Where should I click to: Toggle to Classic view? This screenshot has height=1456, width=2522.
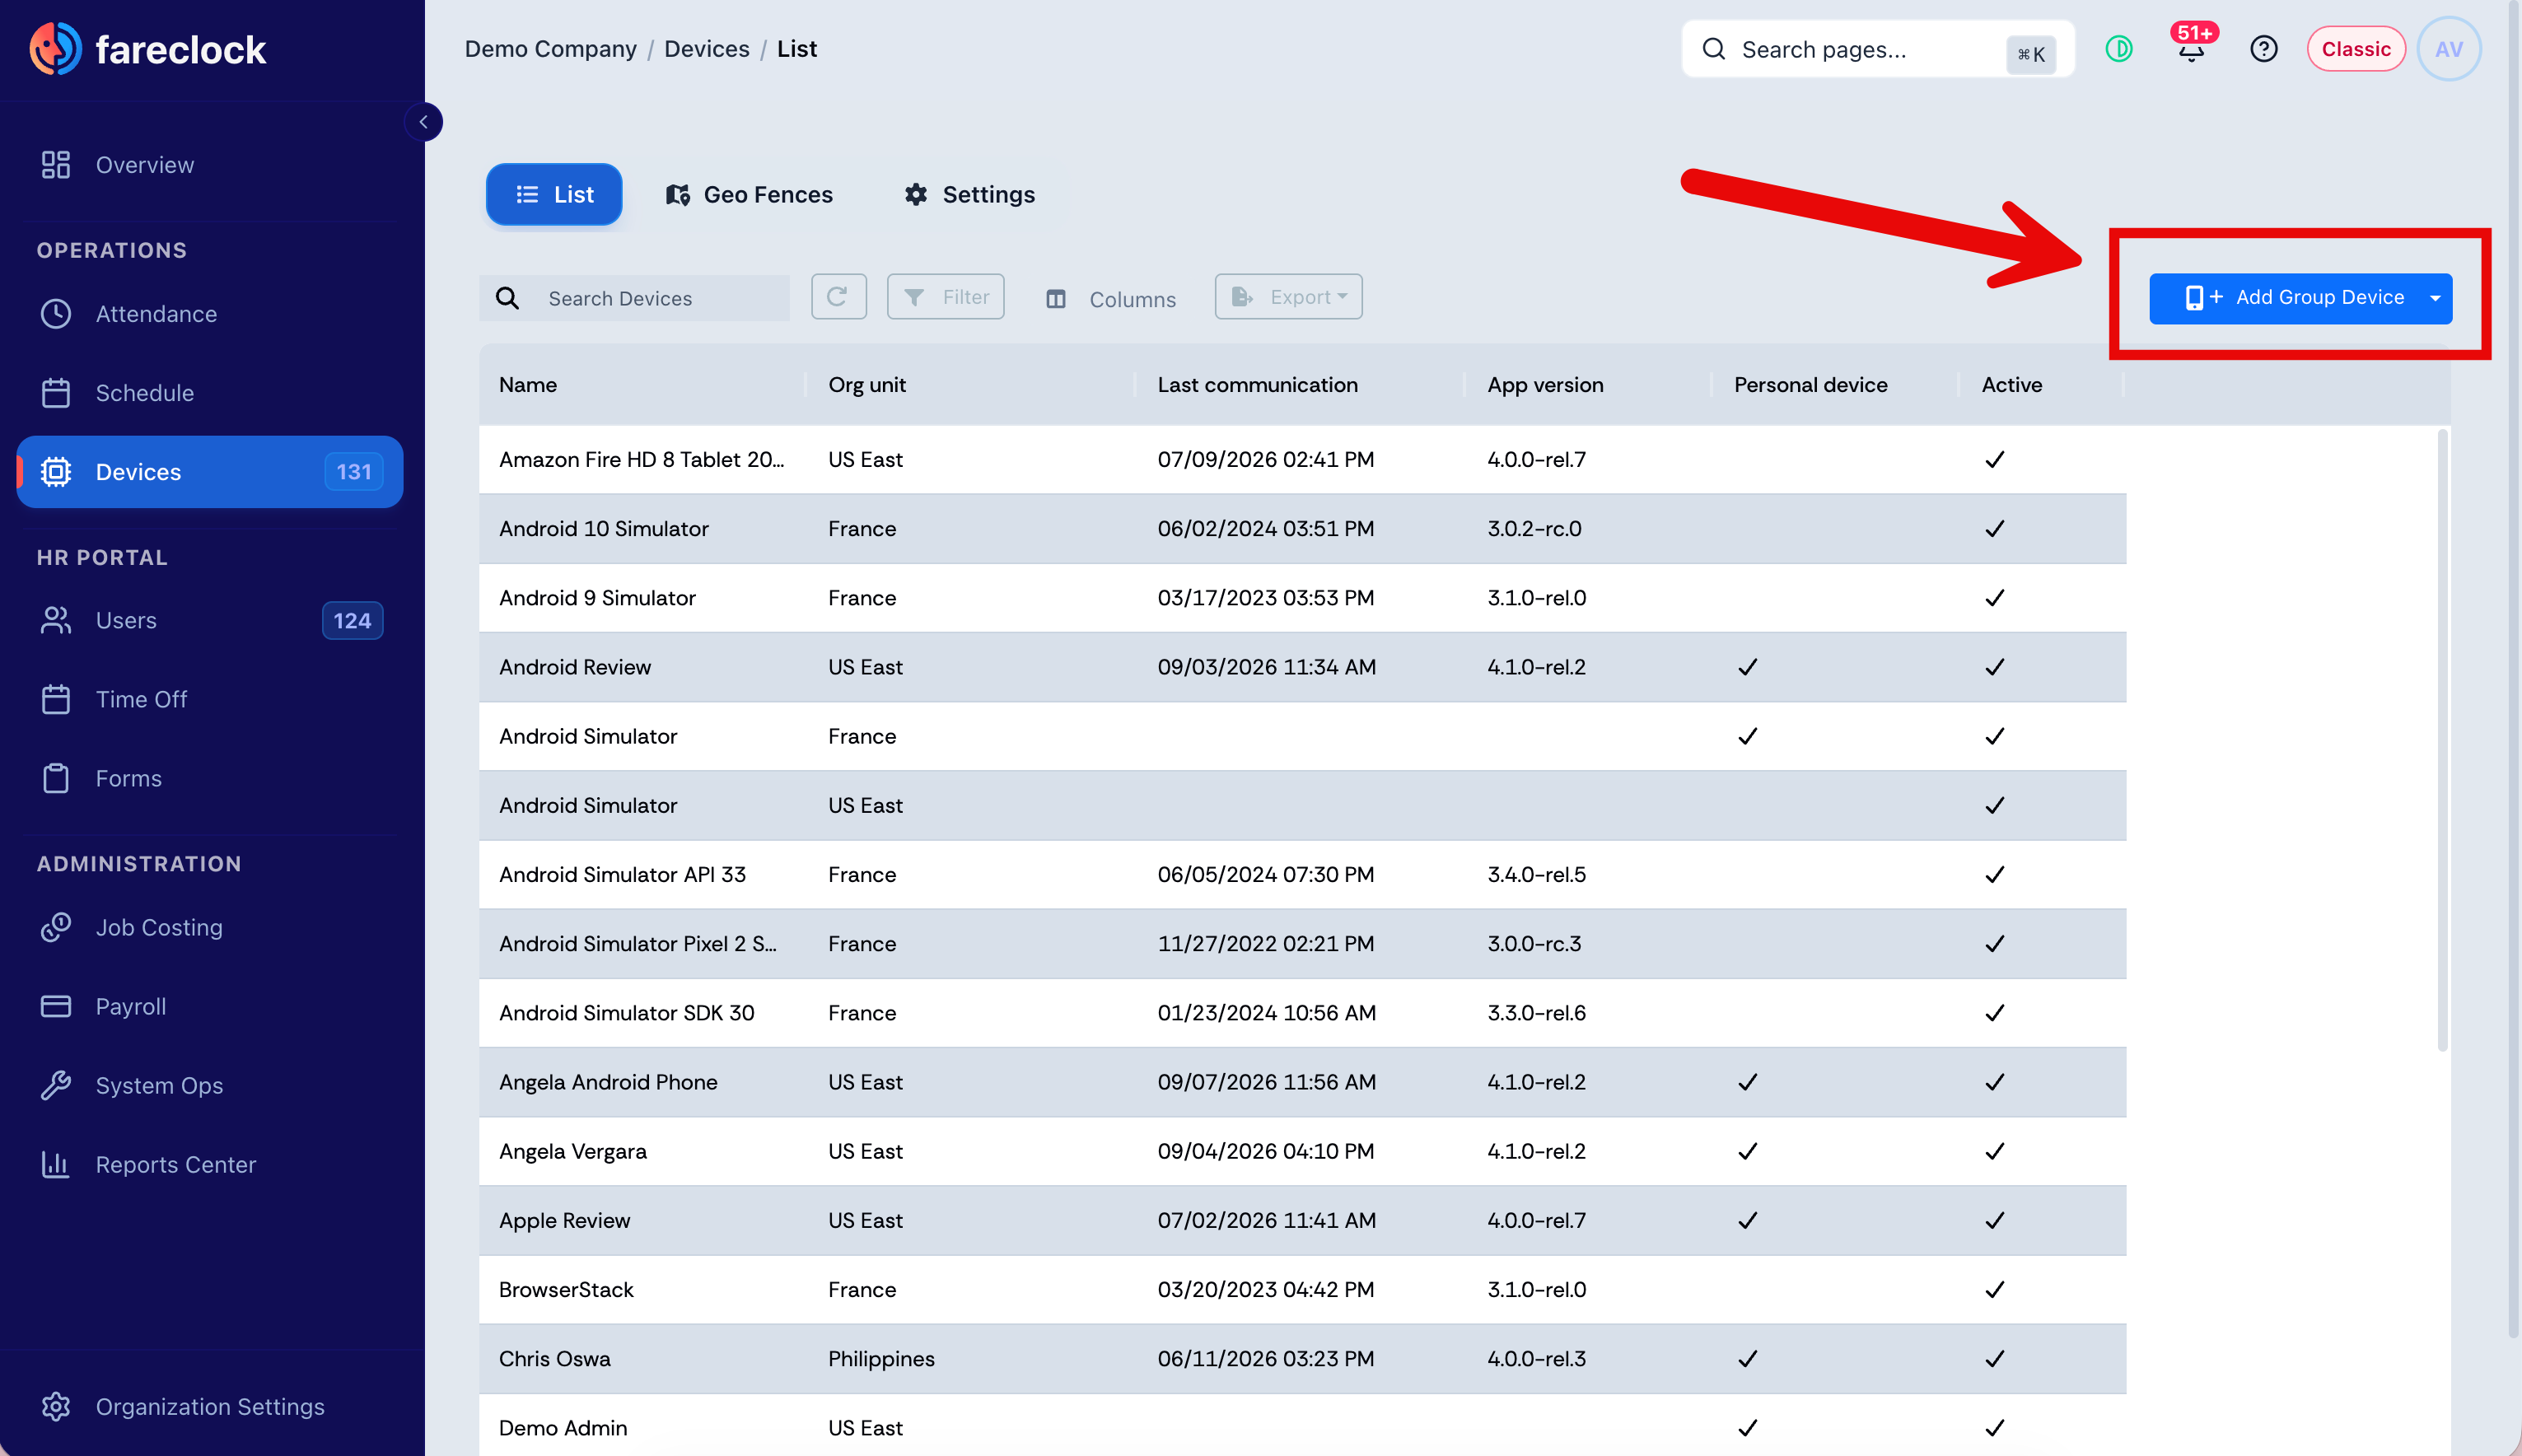pos(2355,49)
